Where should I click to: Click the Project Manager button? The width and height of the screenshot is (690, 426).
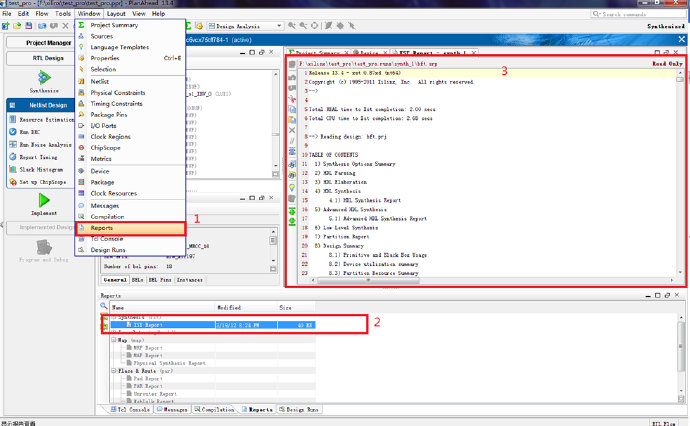coord(40,43)
